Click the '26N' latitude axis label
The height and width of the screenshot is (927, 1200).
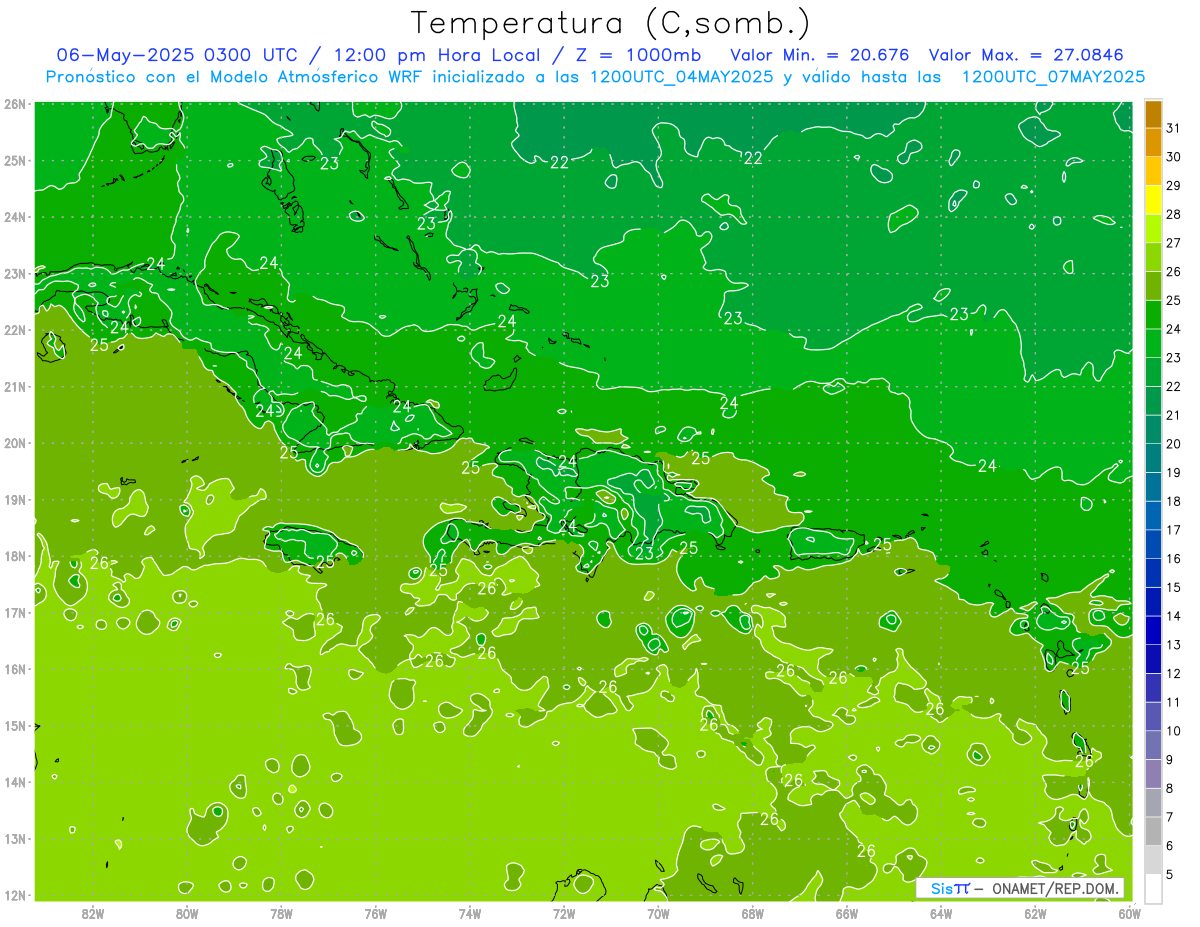click(x=15, y=104)
